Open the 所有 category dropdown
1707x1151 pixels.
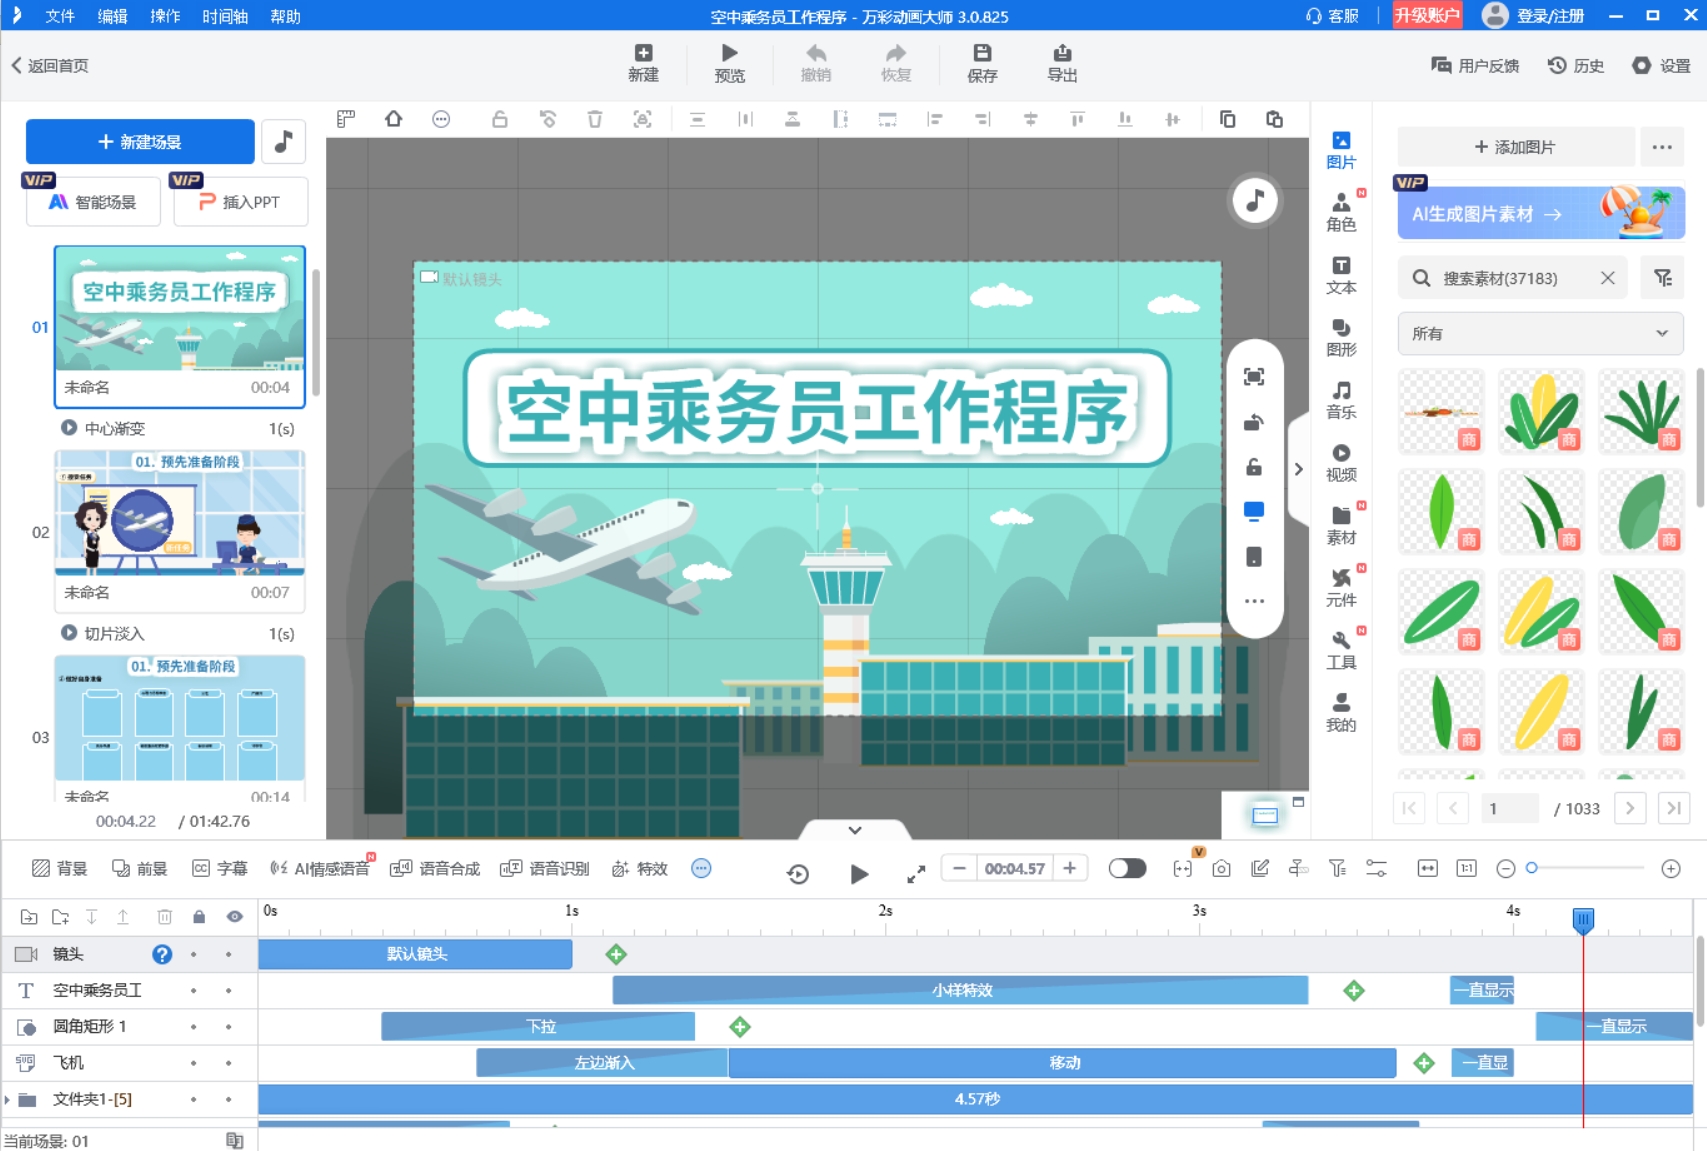point(1539,333)
